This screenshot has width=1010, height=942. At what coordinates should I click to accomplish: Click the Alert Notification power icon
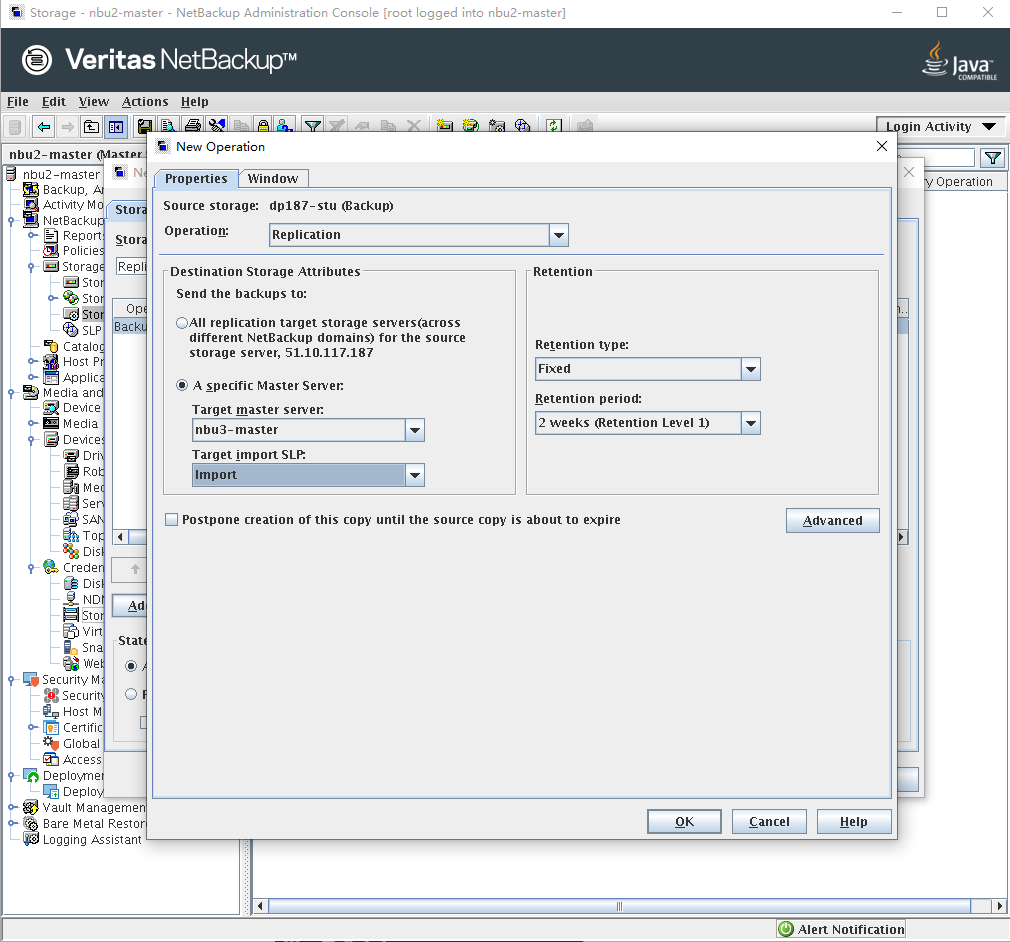[787, 929]
